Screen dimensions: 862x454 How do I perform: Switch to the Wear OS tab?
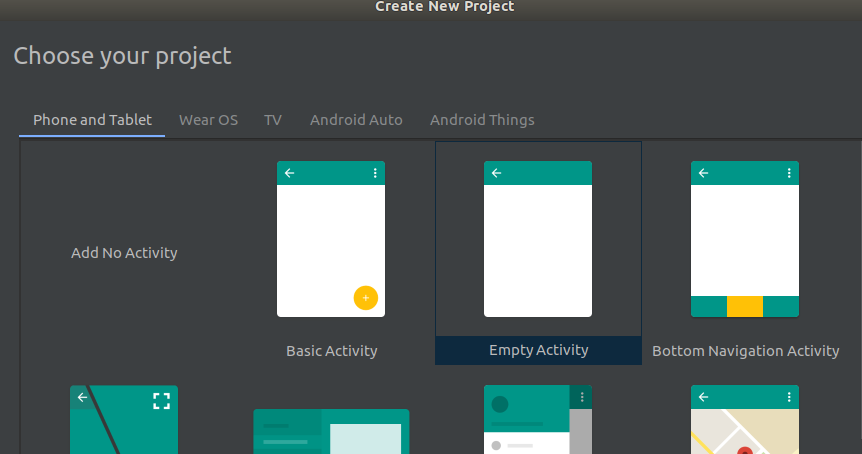click(x=208, y=120)
